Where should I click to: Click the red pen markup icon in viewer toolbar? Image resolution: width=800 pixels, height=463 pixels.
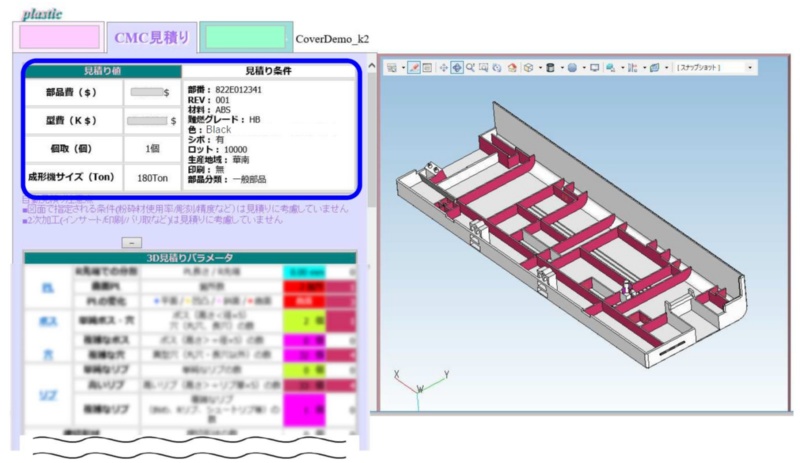(x=413, y=68)
